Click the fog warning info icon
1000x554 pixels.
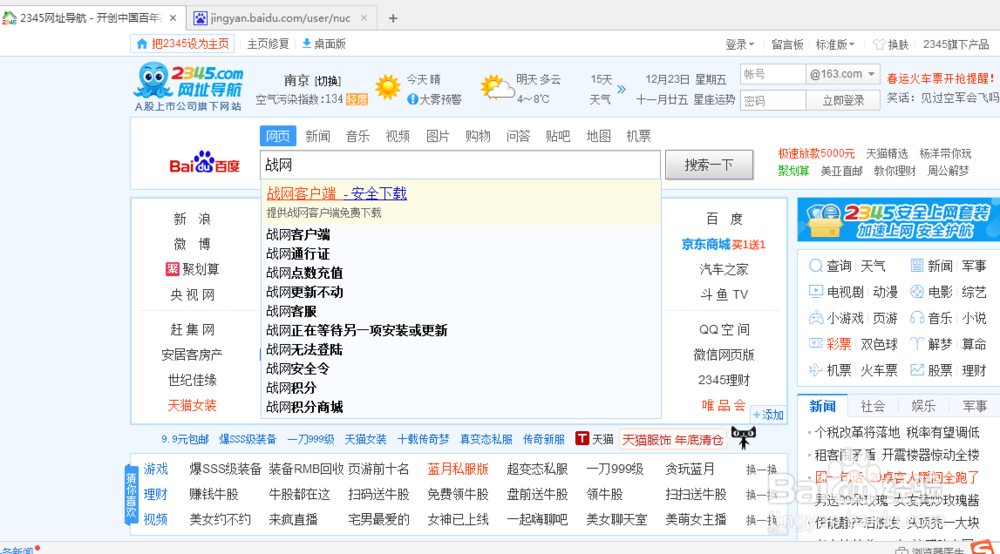click(x=412, y=99)
